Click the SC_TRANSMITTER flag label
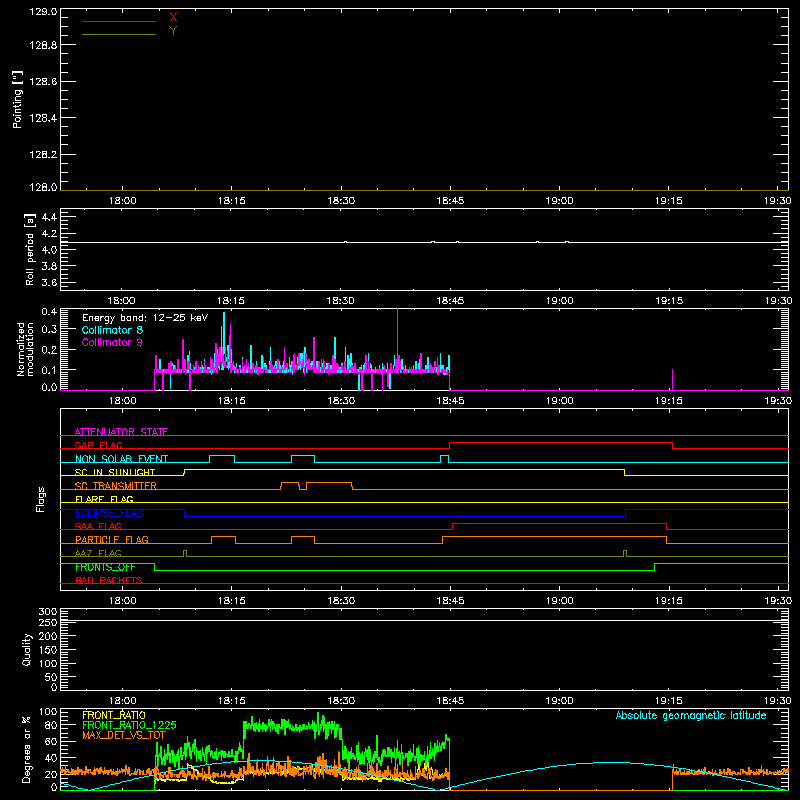Viewport: 800px width, 800px height. 116,486
